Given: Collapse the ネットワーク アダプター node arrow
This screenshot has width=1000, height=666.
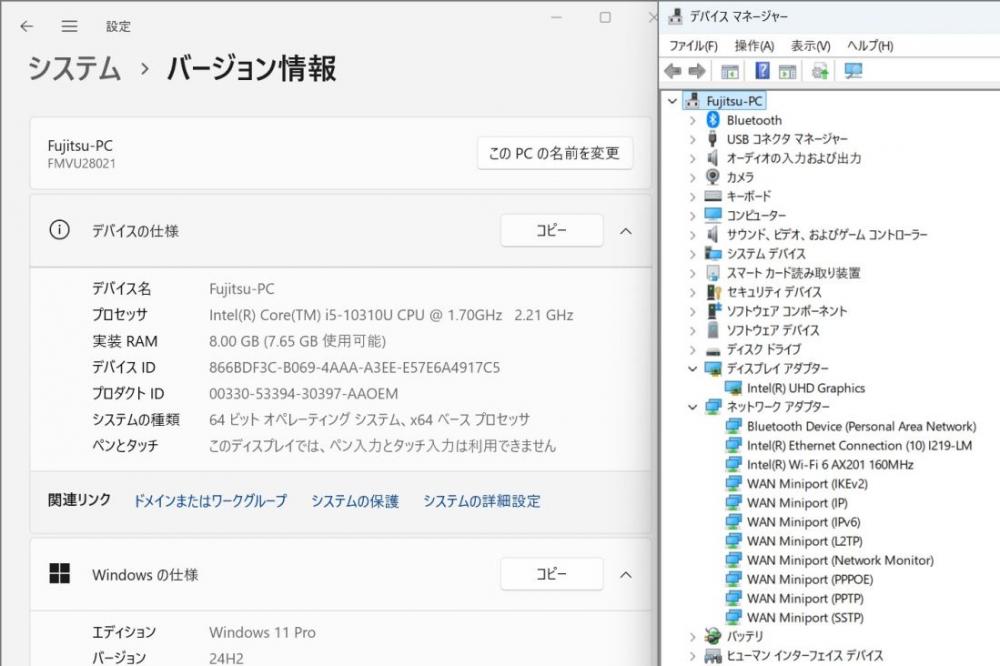Looking at the screenshot, I should point(693,407).
